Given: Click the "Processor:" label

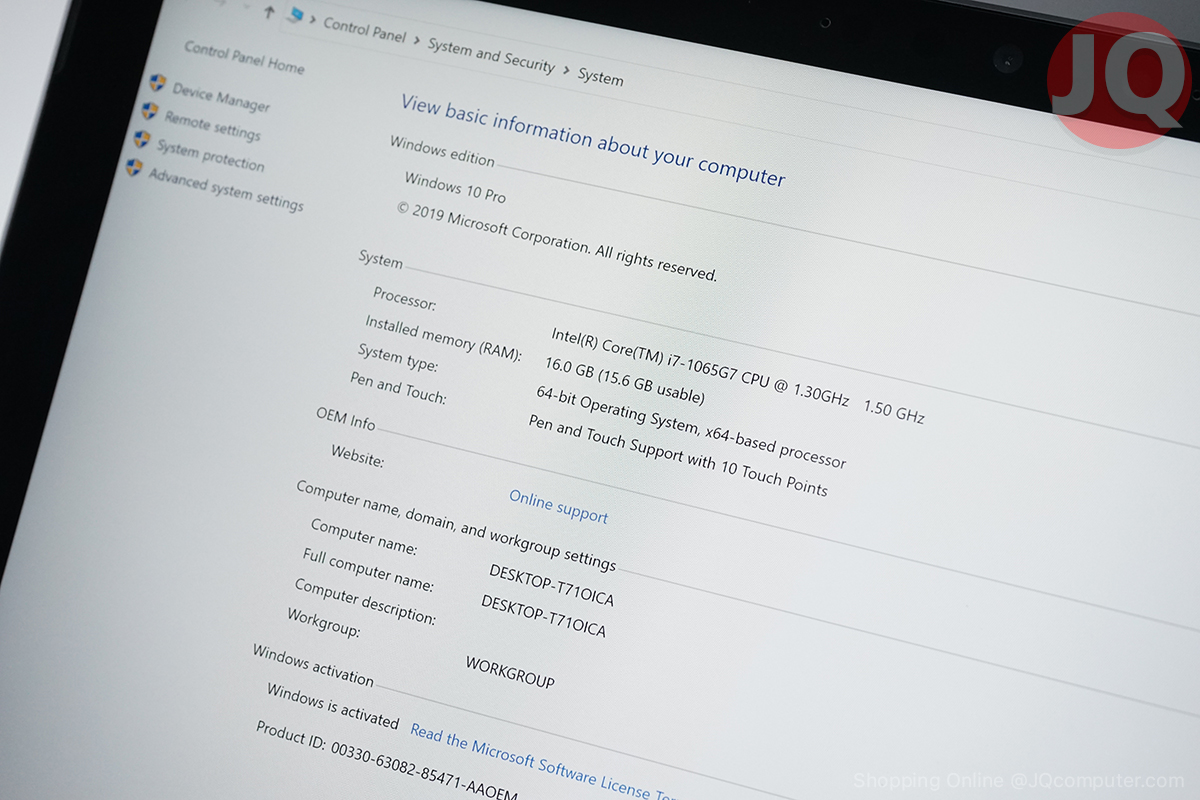Looking at the screenshot, I should tap(404, 298).
